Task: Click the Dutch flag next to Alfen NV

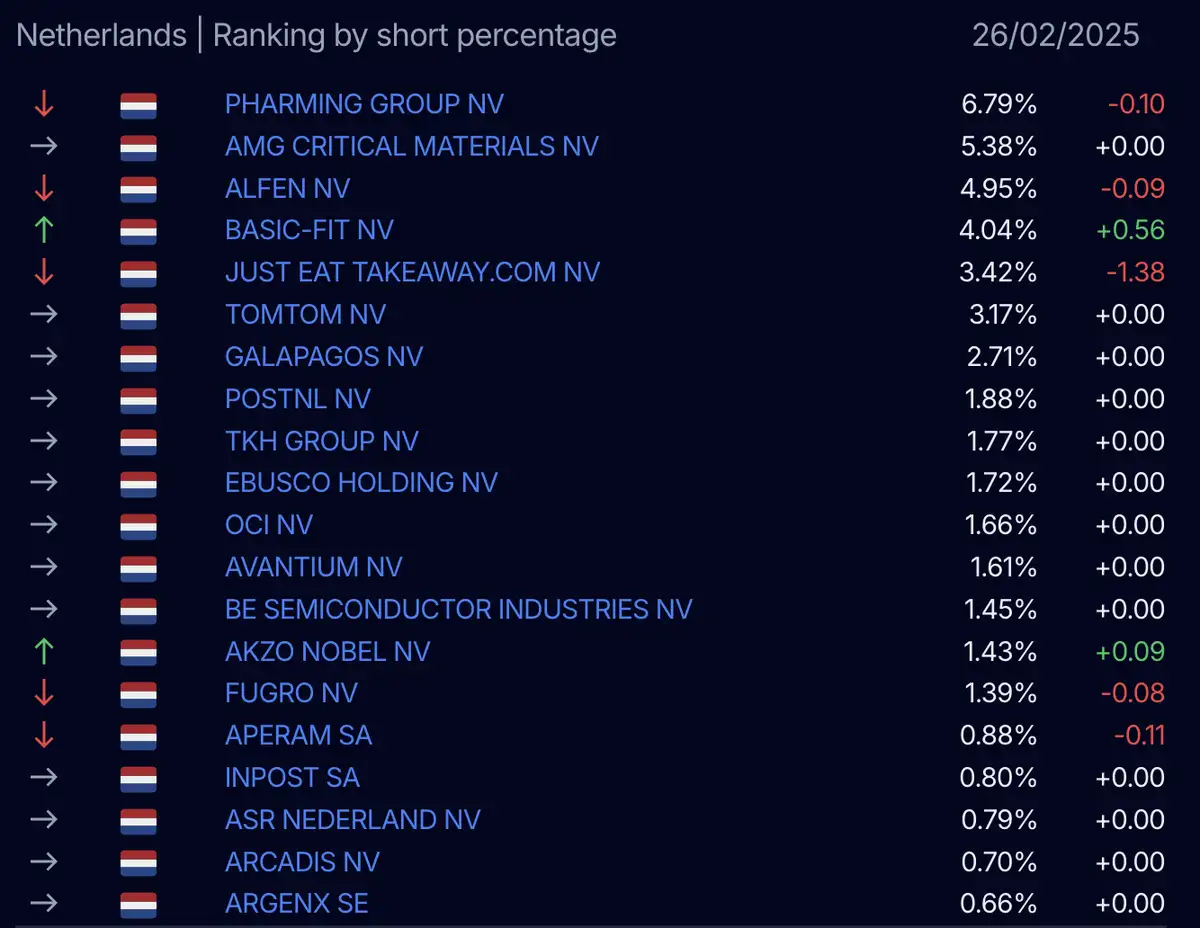Action: point(138,189)
